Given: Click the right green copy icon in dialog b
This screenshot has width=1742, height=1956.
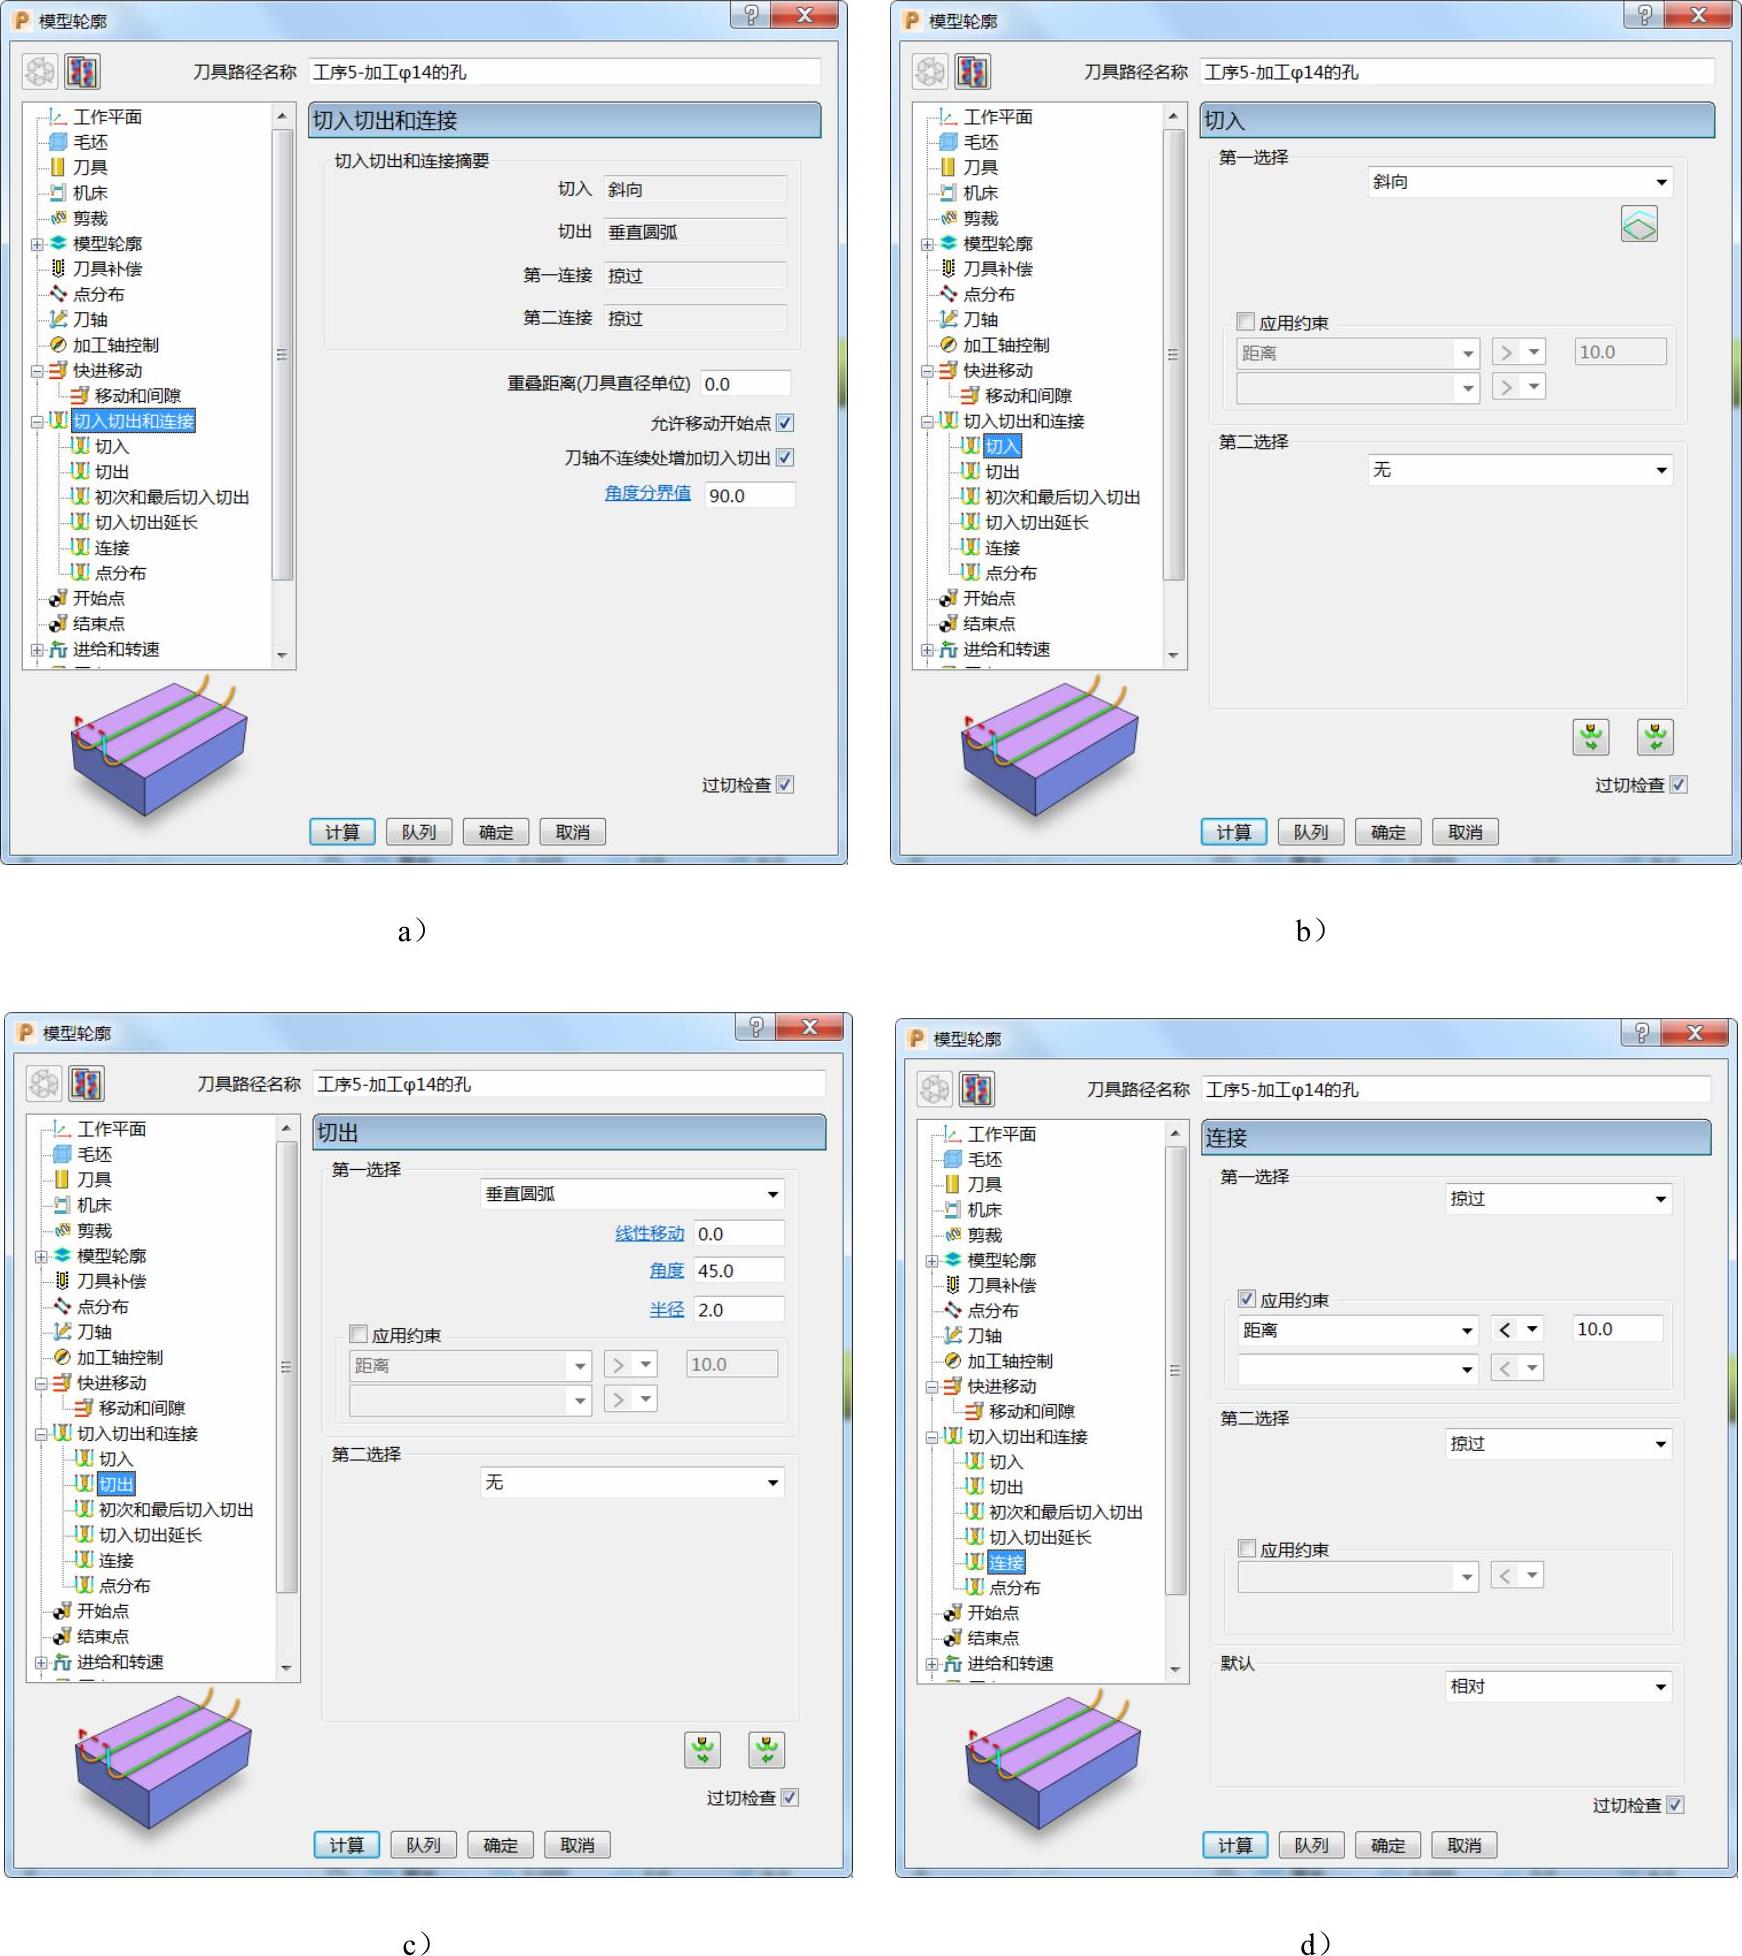Looking at the screenshot, I should pyautogui.click(x=1655, y=738).
